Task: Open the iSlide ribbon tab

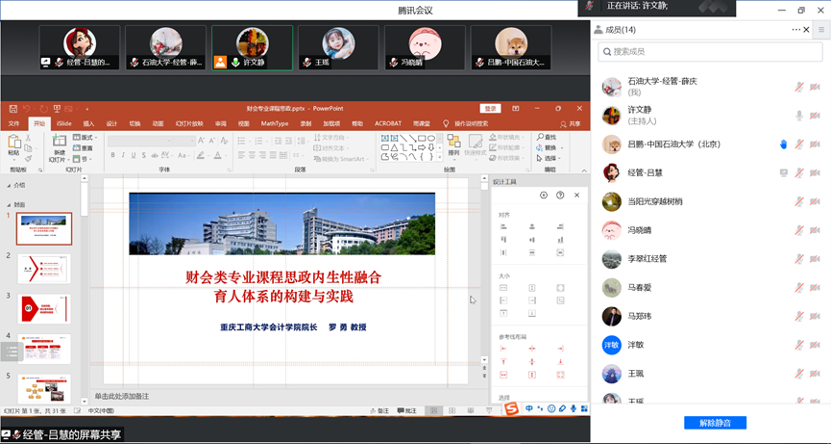Action: click(x=64, y=124)
